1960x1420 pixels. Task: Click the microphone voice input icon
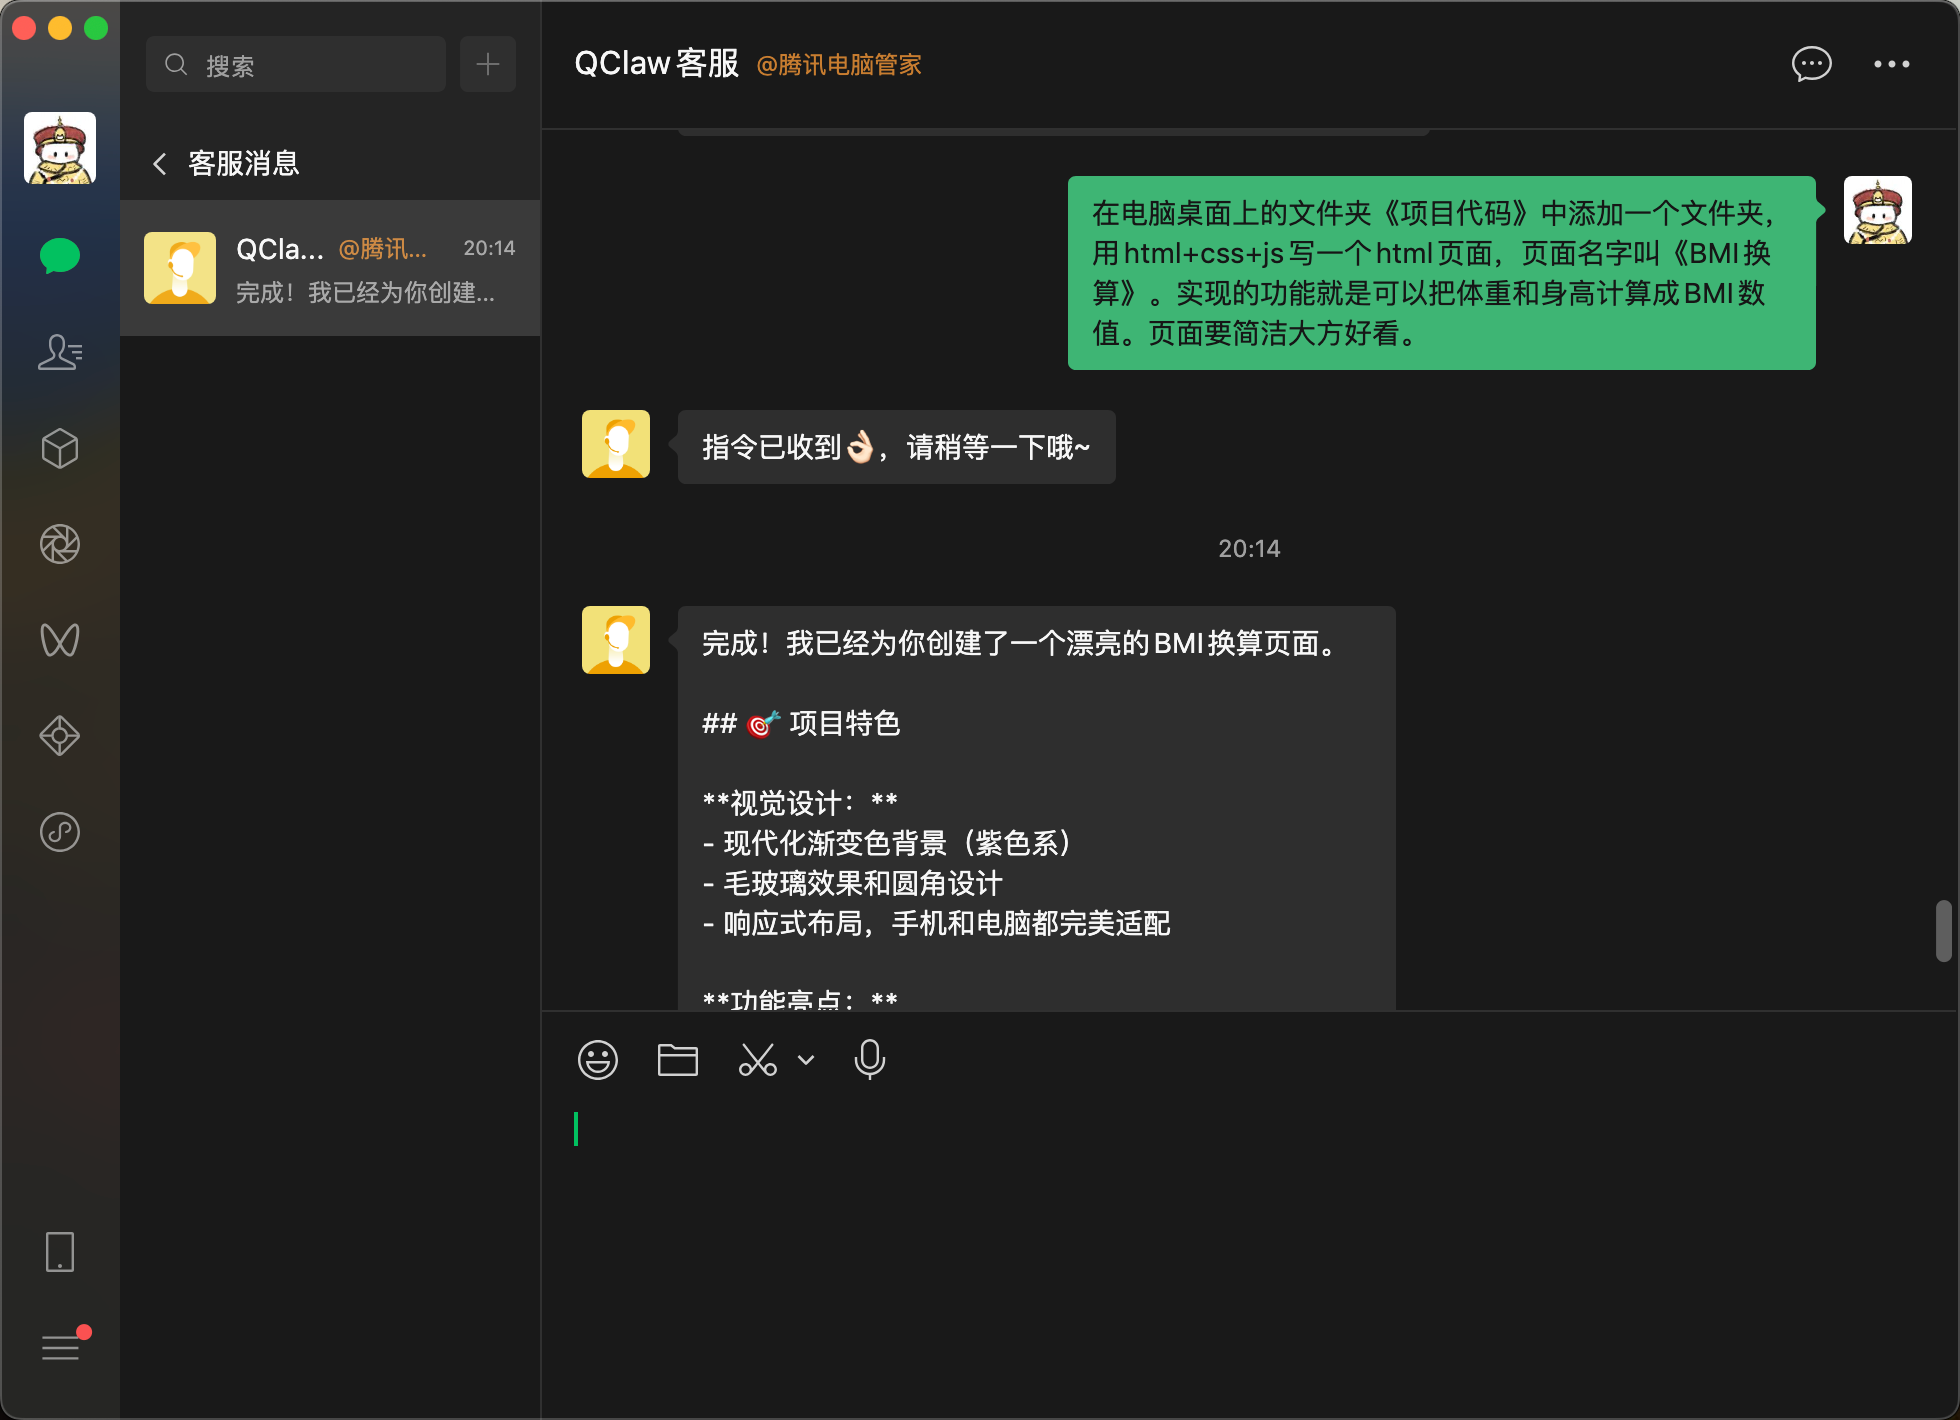(870, 1060)
